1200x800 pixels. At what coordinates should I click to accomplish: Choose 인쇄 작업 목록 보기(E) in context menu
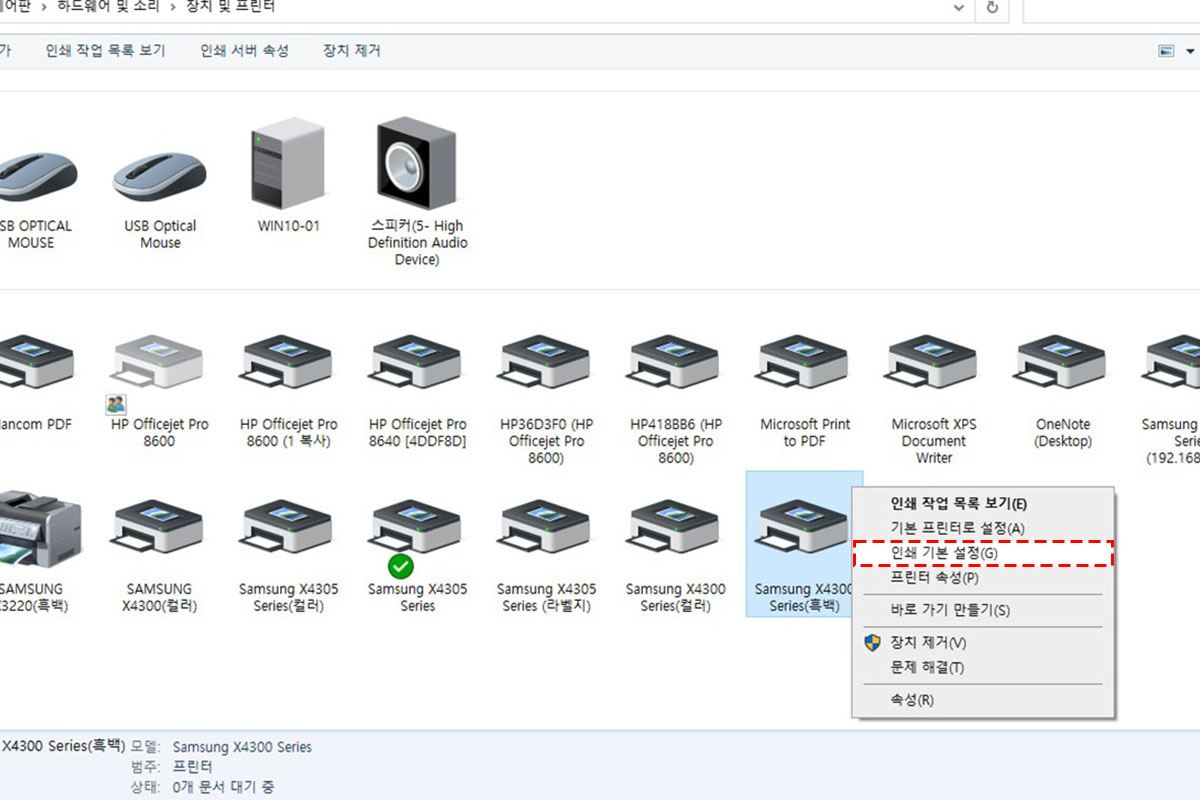(x=982, y=504)
